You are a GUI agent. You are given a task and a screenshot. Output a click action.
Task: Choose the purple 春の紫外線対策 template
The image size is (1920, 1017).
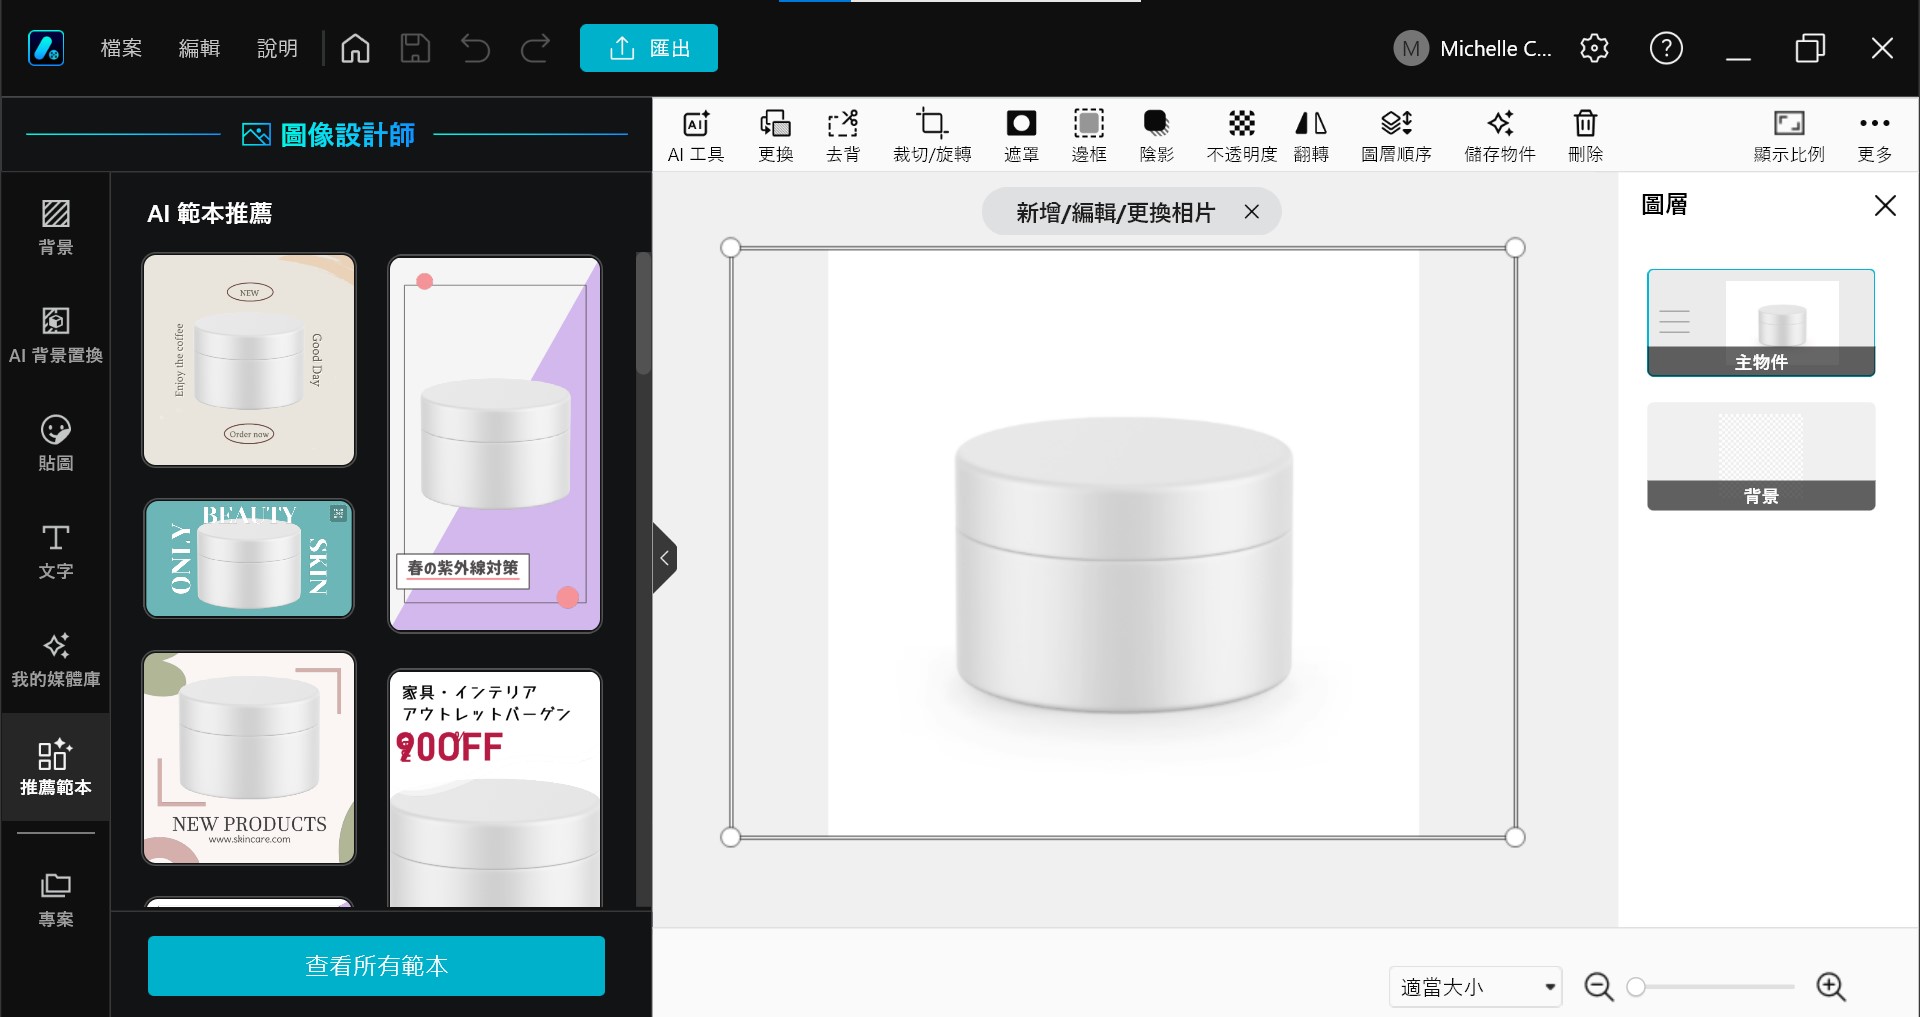click(x=495, y=444)
